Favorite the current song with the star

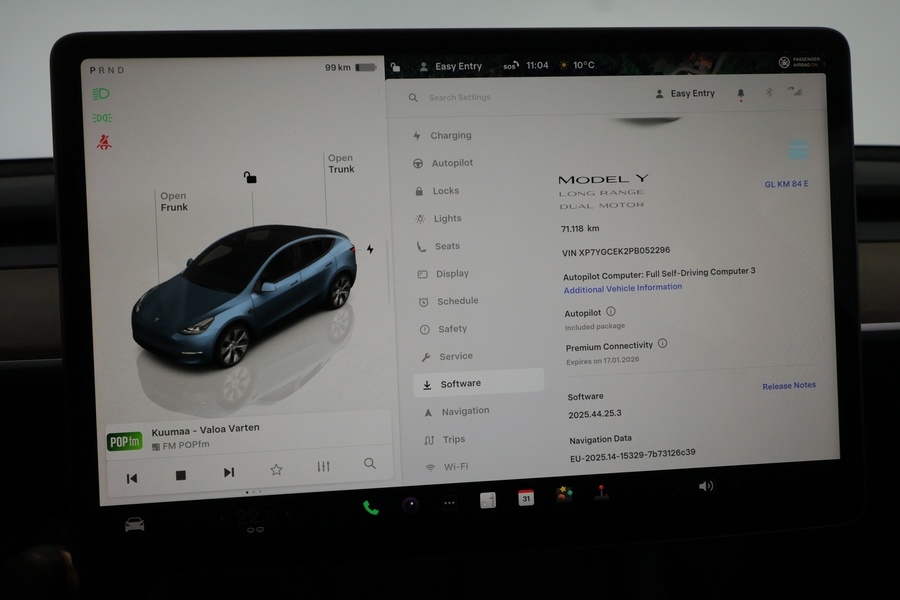[275, 468]
